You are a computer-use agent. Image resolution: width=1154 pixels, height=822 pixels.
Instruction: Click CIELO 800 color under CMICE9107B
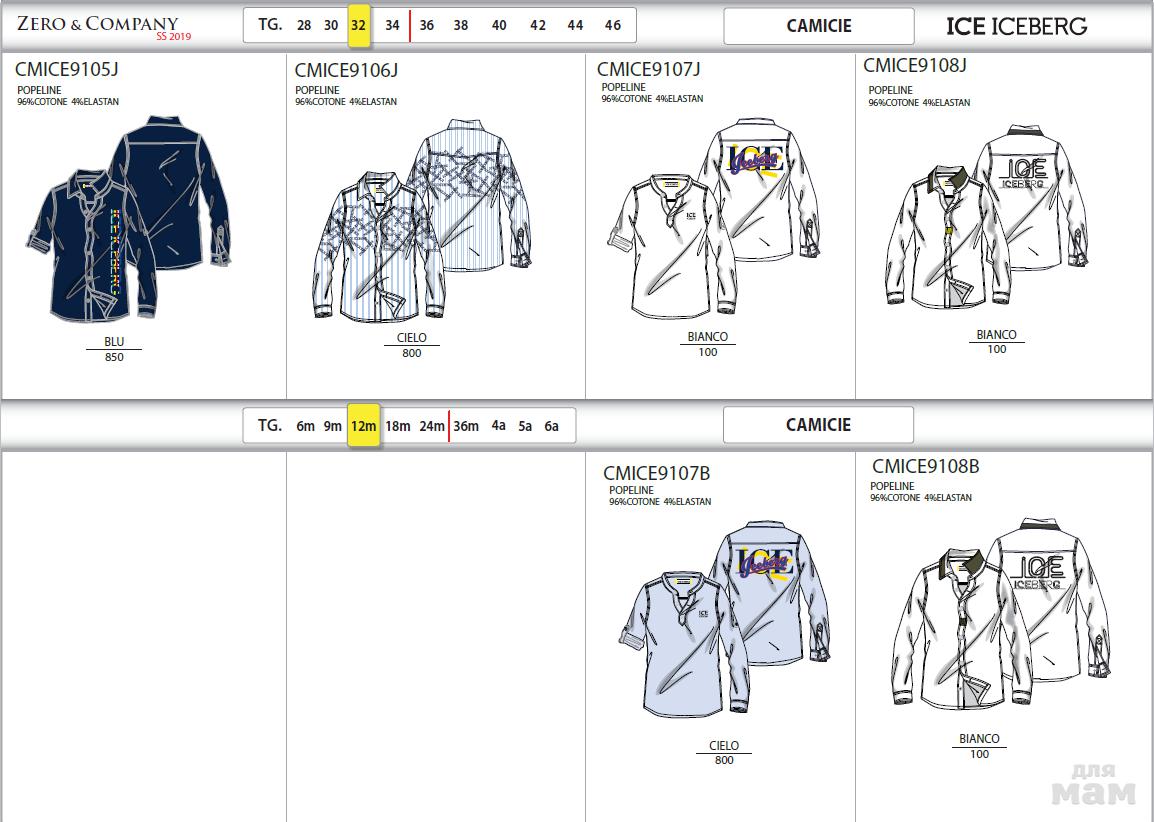click(724, 752)
